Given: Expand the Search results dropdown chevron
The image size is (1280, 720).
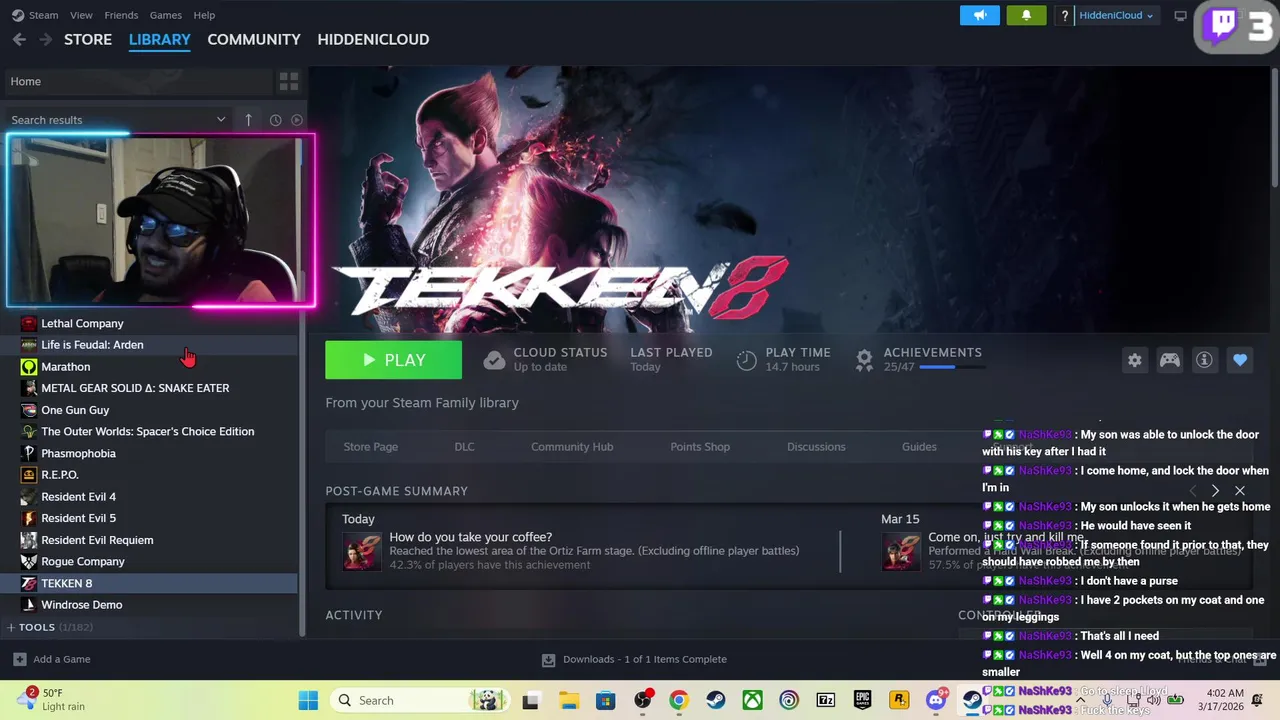Looking at the screenshot, I should [x=221, y=120].
